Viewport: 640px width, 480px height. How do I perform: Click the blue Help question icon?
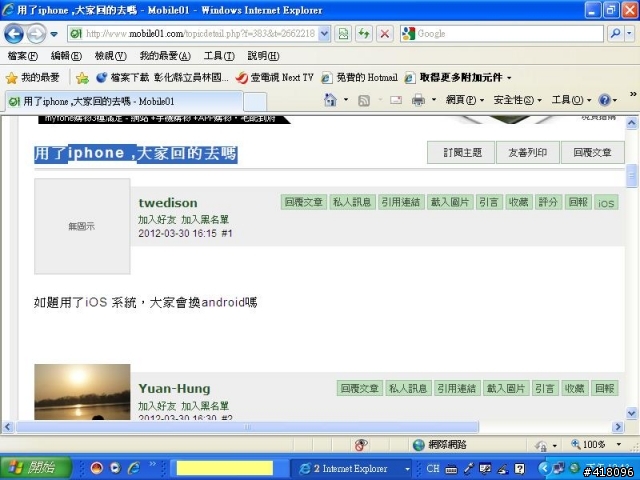604,100
